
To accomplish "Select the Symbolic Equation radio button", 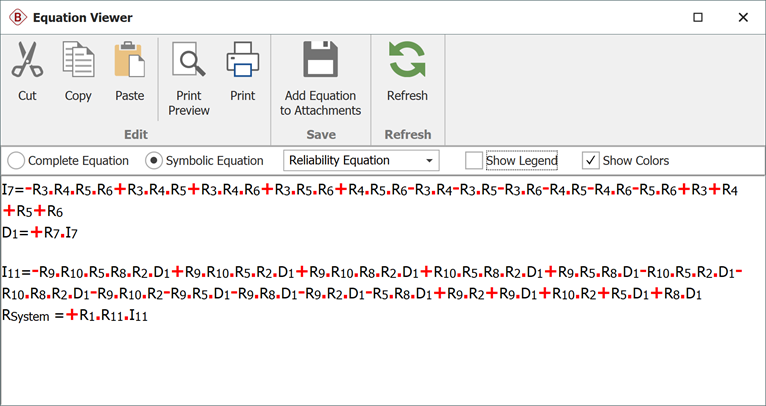I will [x=154, y=160].
